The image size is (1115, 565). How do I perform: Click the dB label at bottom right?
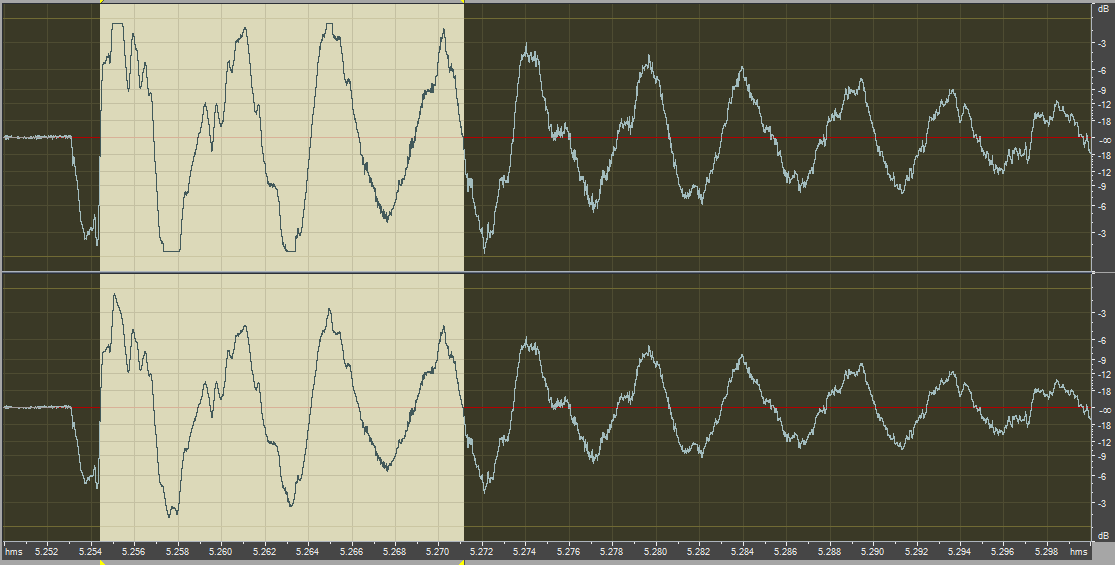tap(1103, 537)
